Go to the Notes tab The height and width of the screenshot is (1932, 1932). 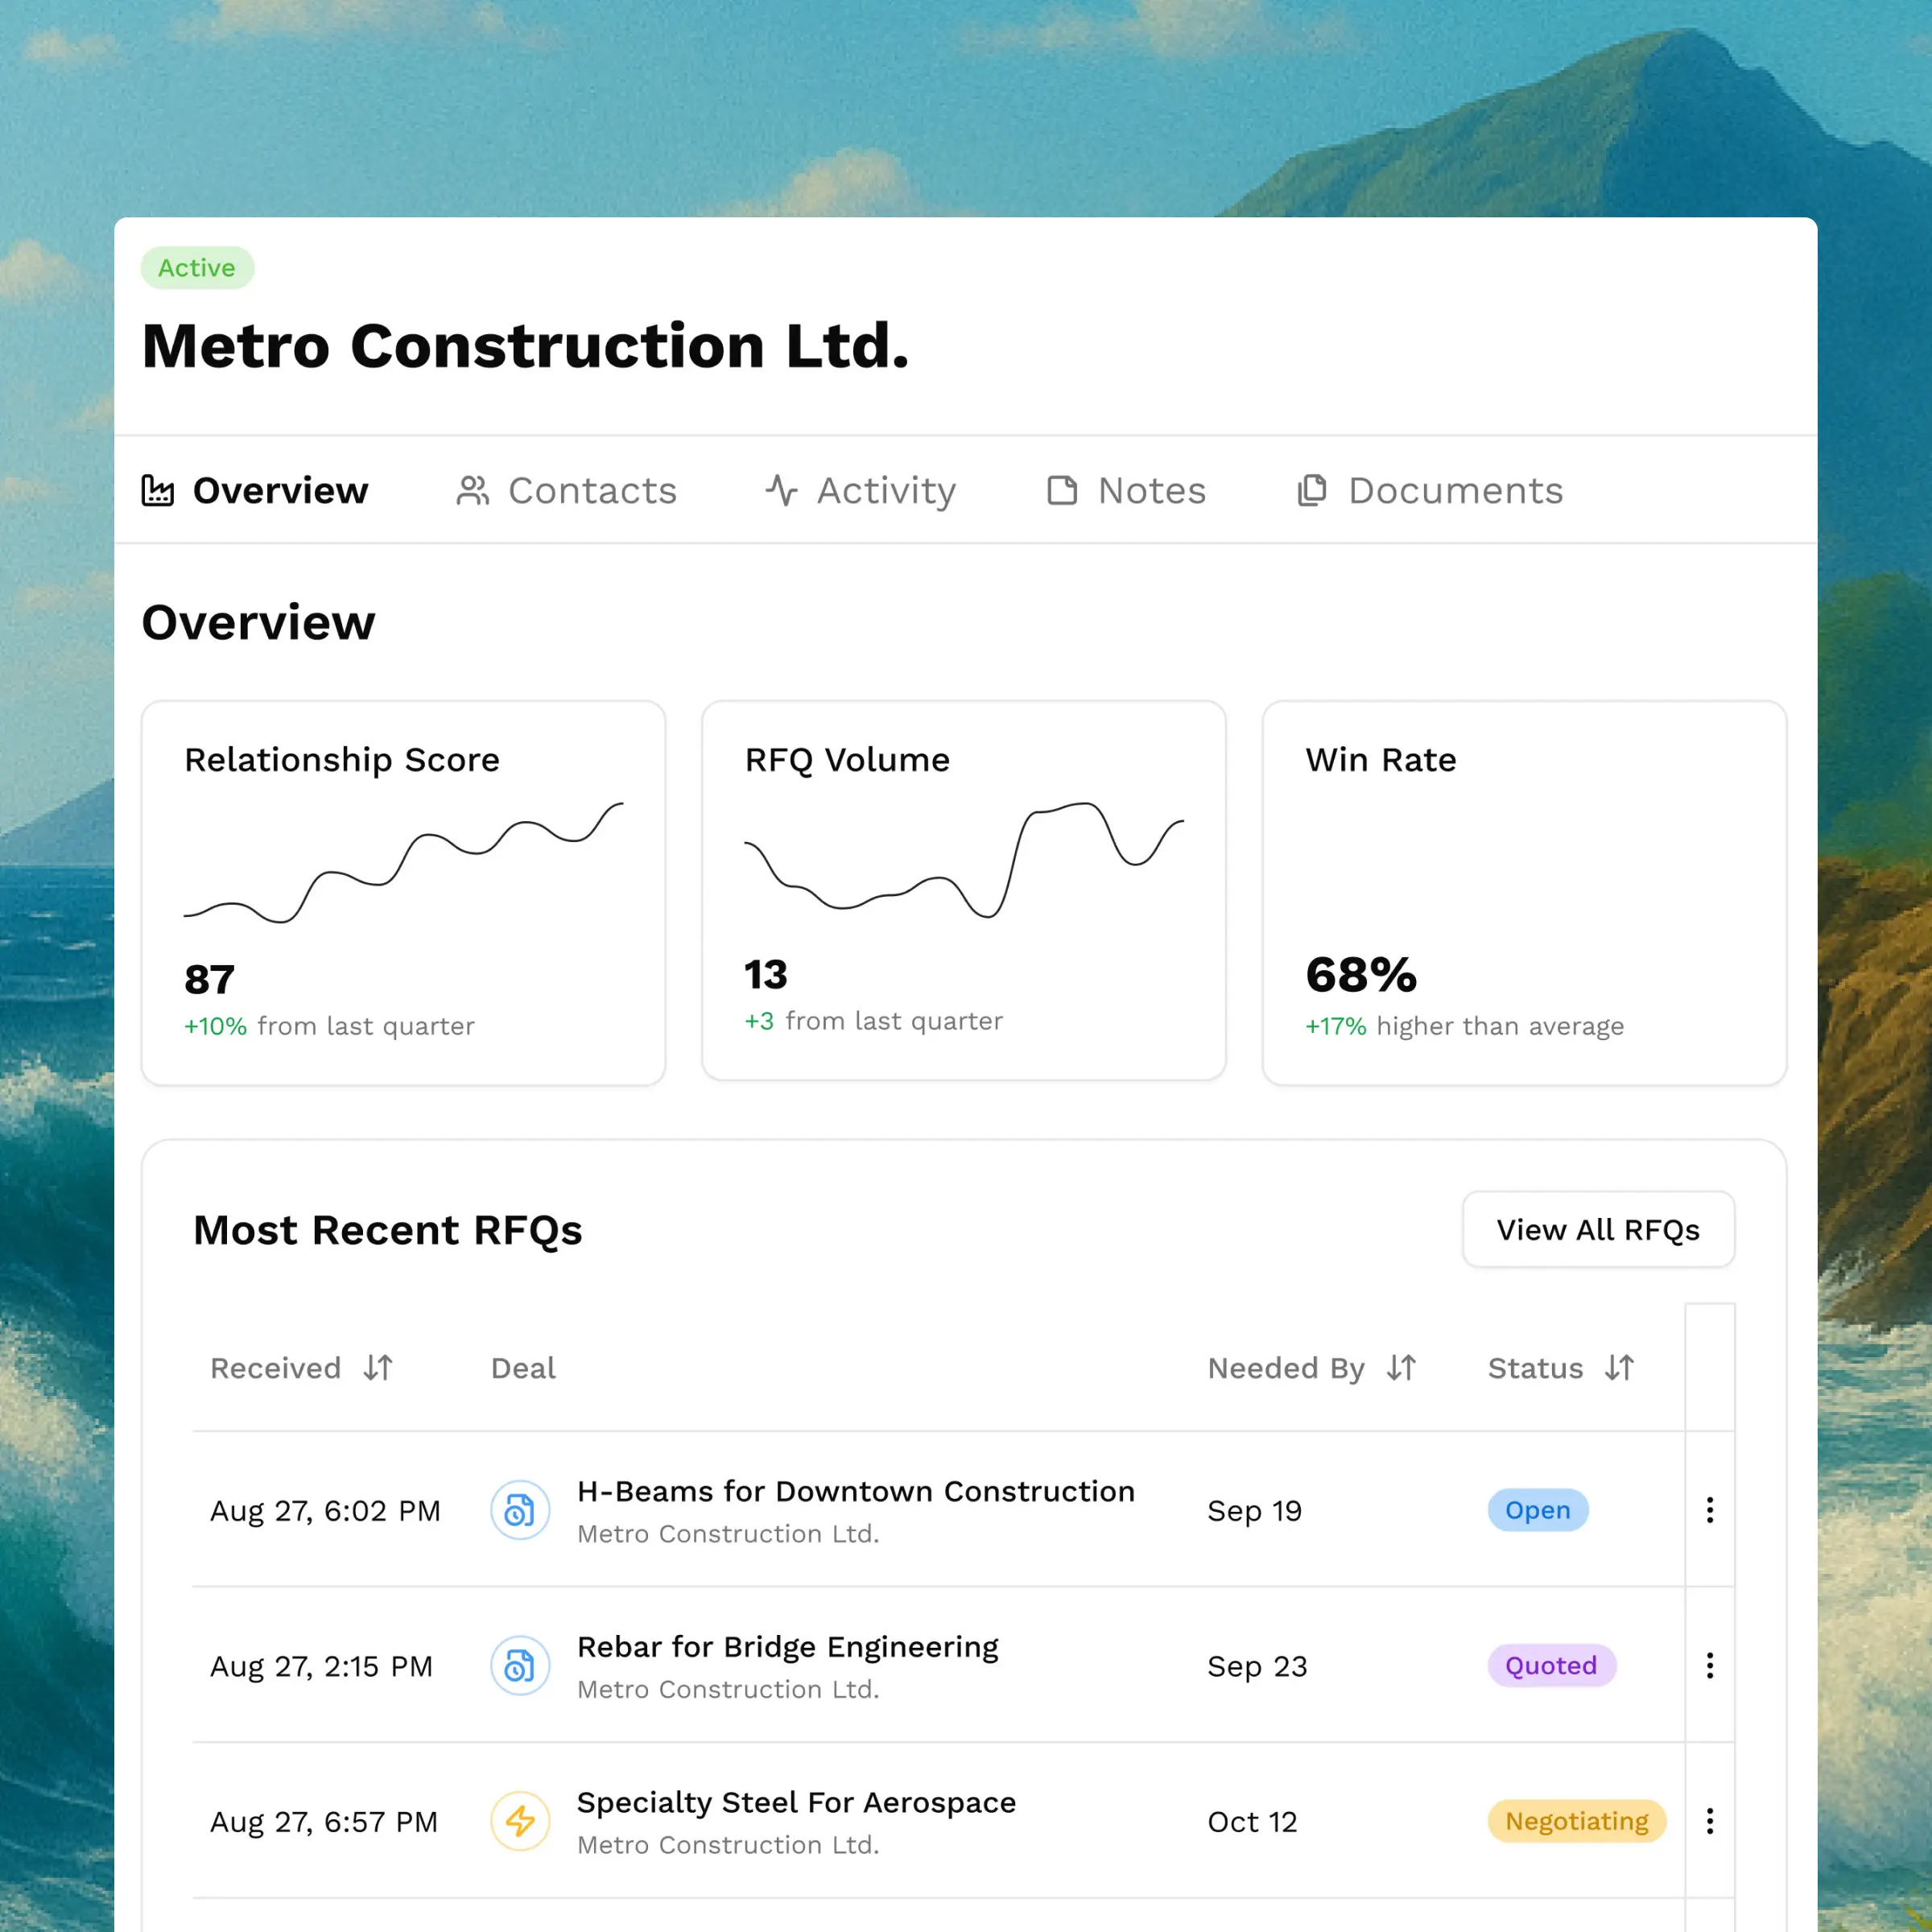(1126, 491)
